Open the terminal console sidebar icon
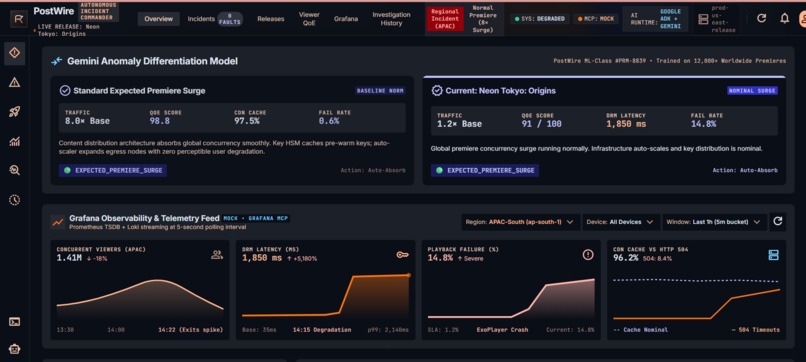This screenshot has width=806, height=362. [x=14, y=322]
